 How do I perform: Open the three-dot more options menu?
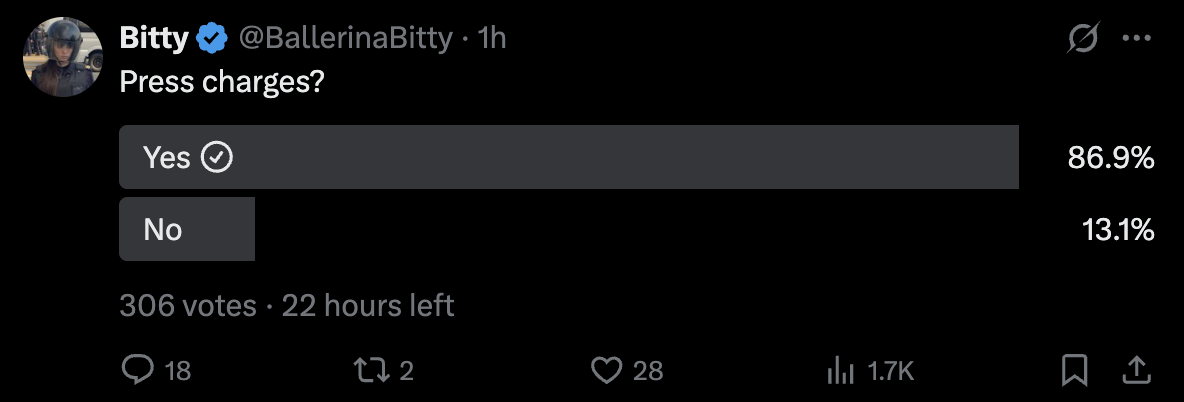tap(1137, 39)
